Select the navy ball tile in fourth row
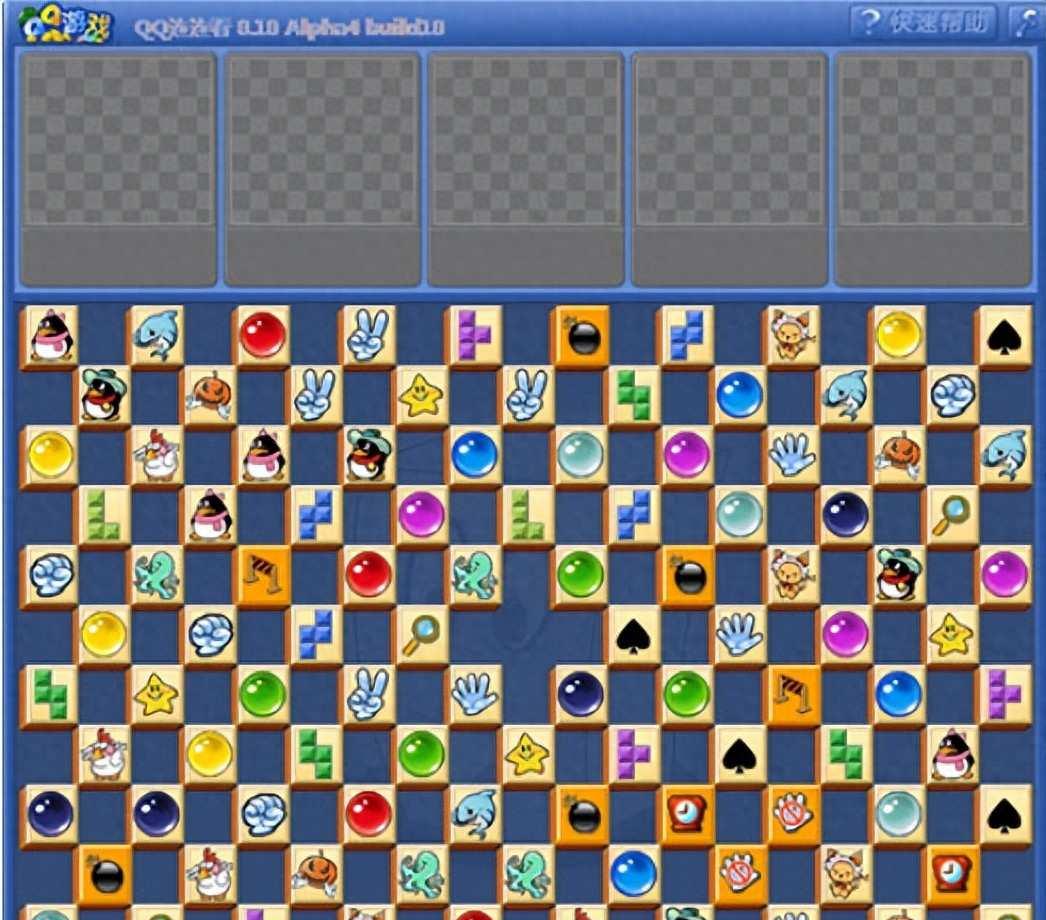Image resolution: width=1046 pixels, height=920 pixels. 846,514
